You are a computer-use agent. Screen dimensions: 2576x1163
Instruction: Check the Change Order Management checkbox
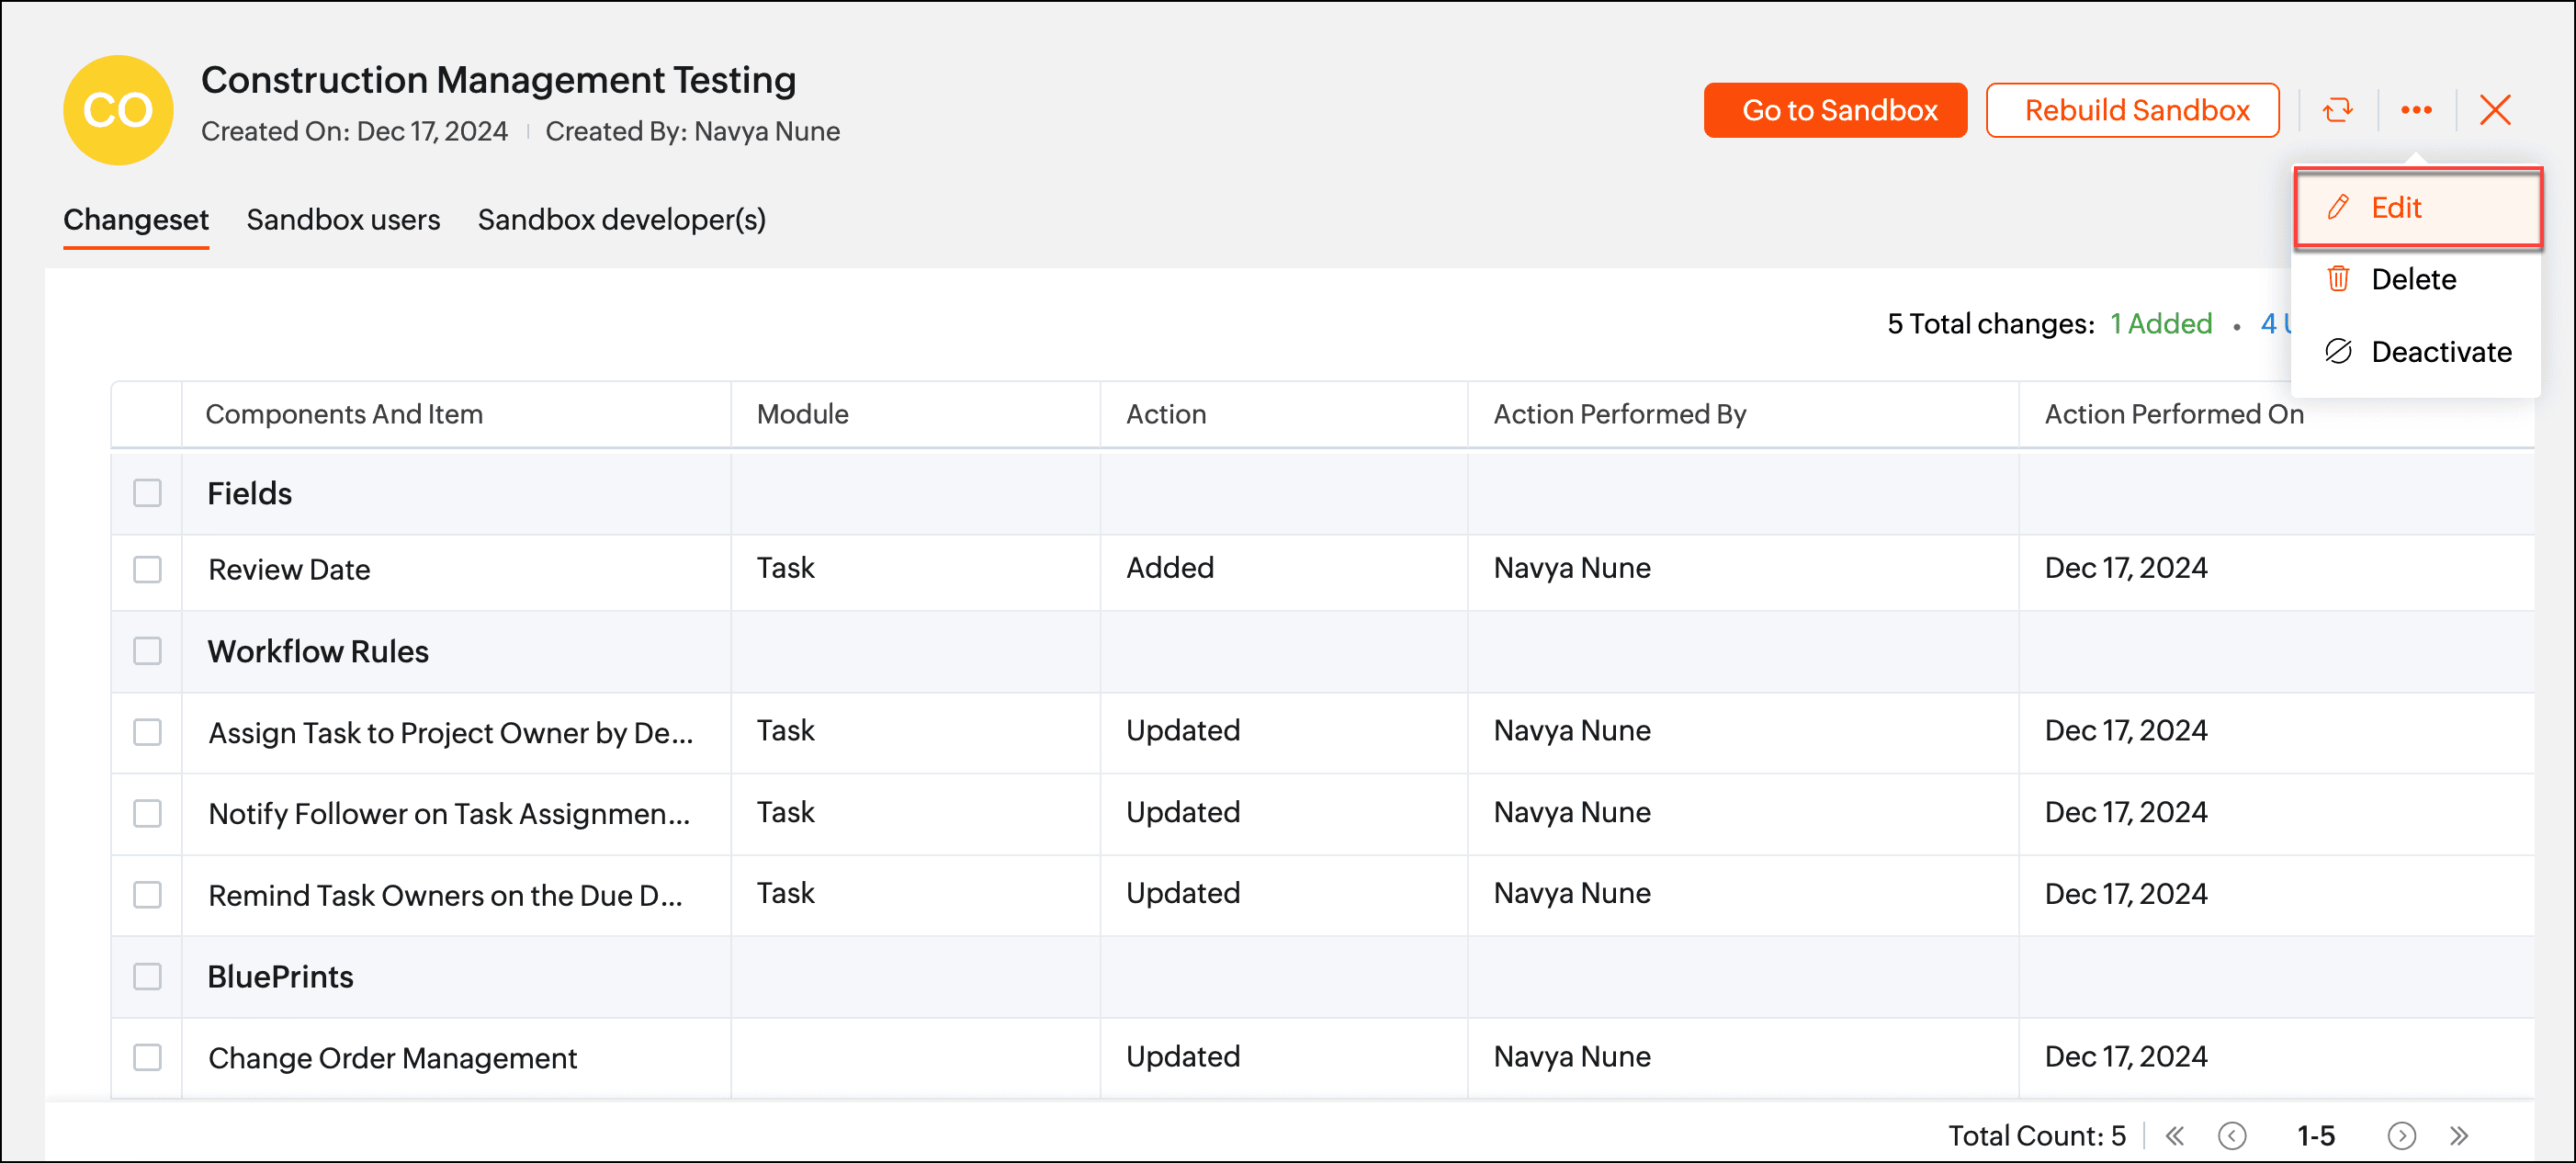(x=147, y=1057)
